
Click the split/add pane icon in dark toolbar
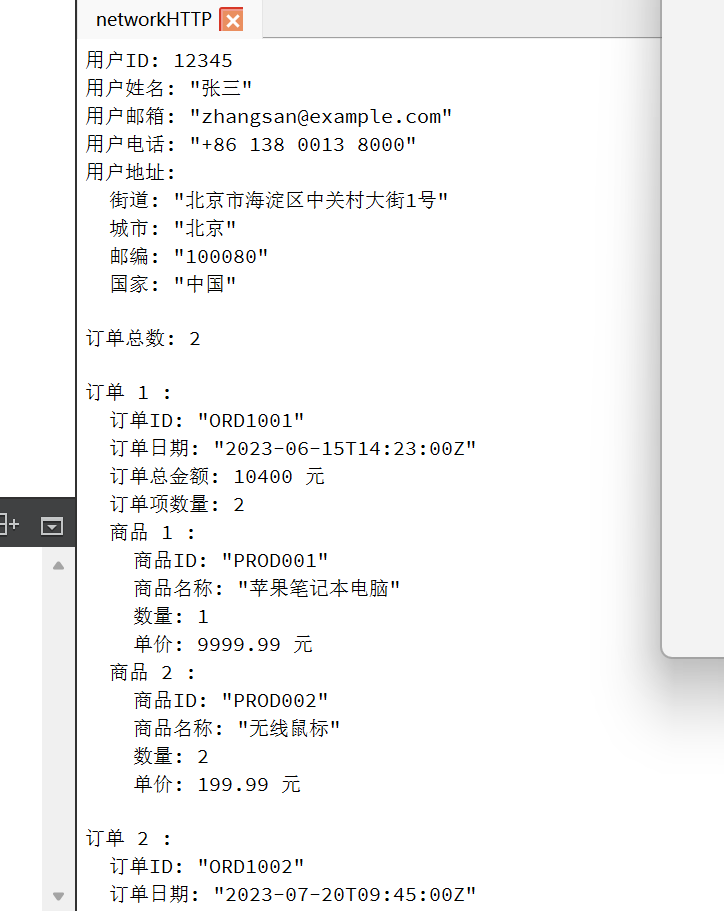[x=8, y=525]
